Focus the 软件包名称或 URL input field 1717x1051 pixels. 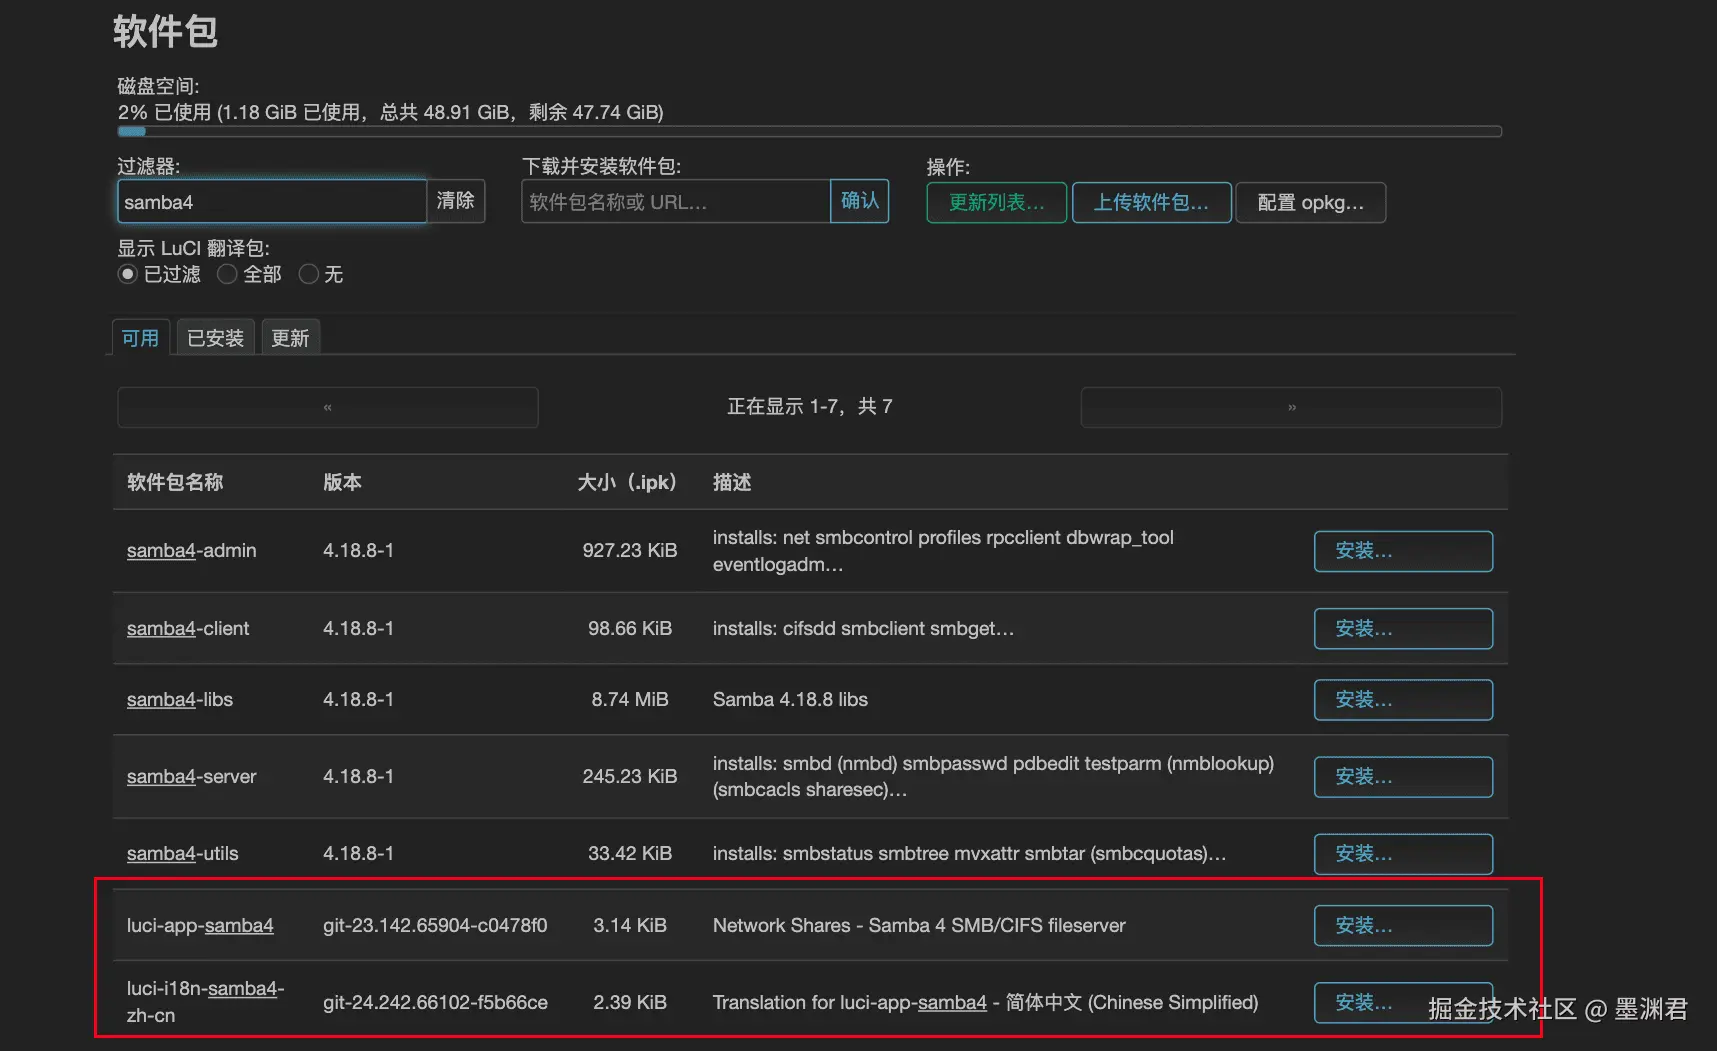tap(676, 202)
